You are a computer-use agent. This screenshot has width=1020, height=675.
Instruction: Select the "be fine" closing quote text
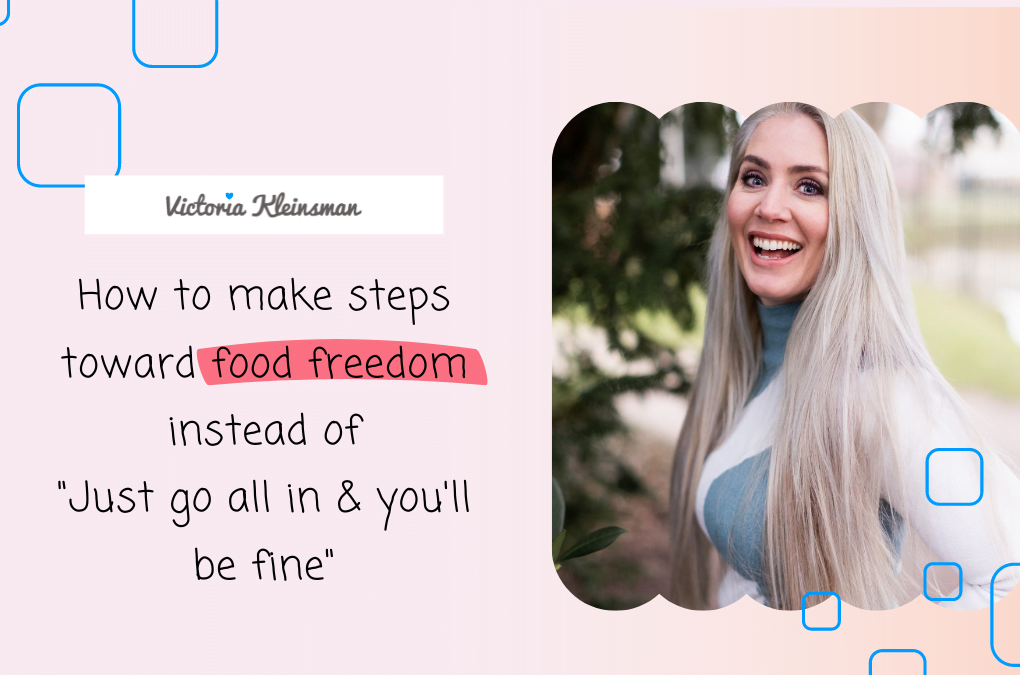pos(263,564)
